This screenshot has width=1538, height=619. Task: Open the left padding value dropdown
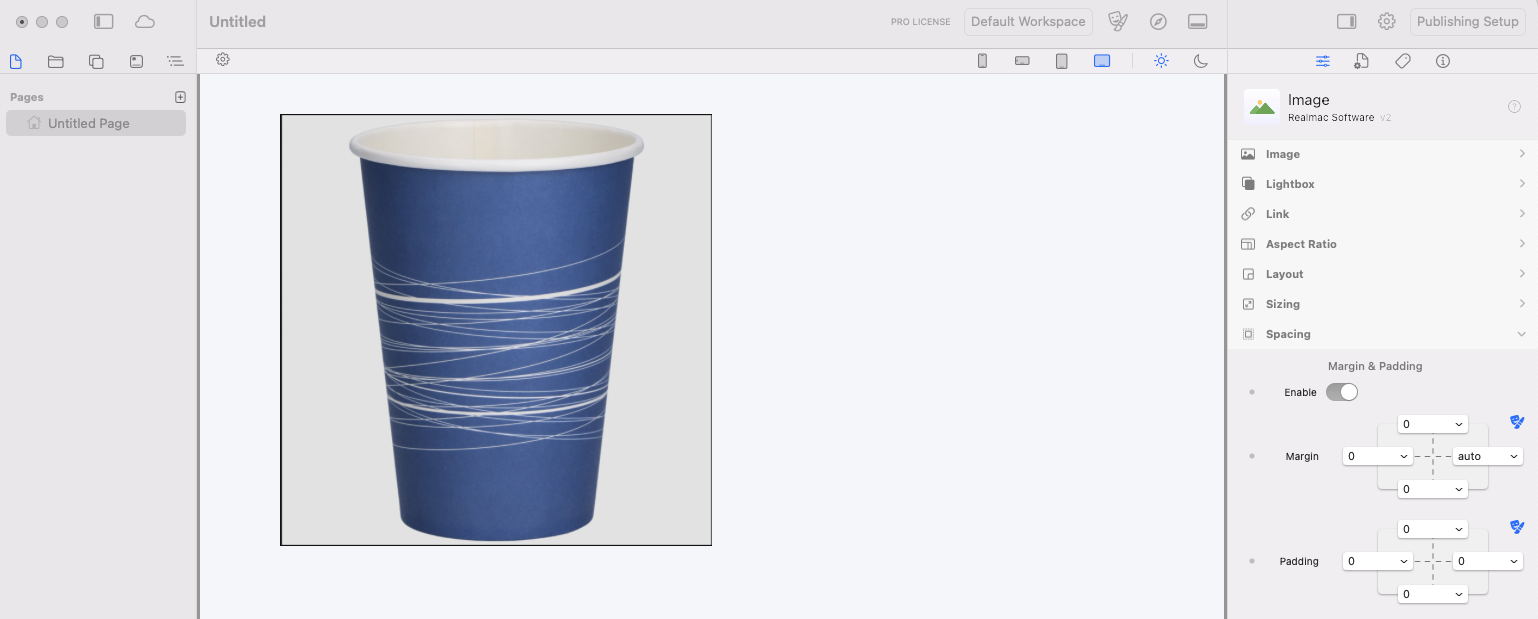pos(1377,561)
